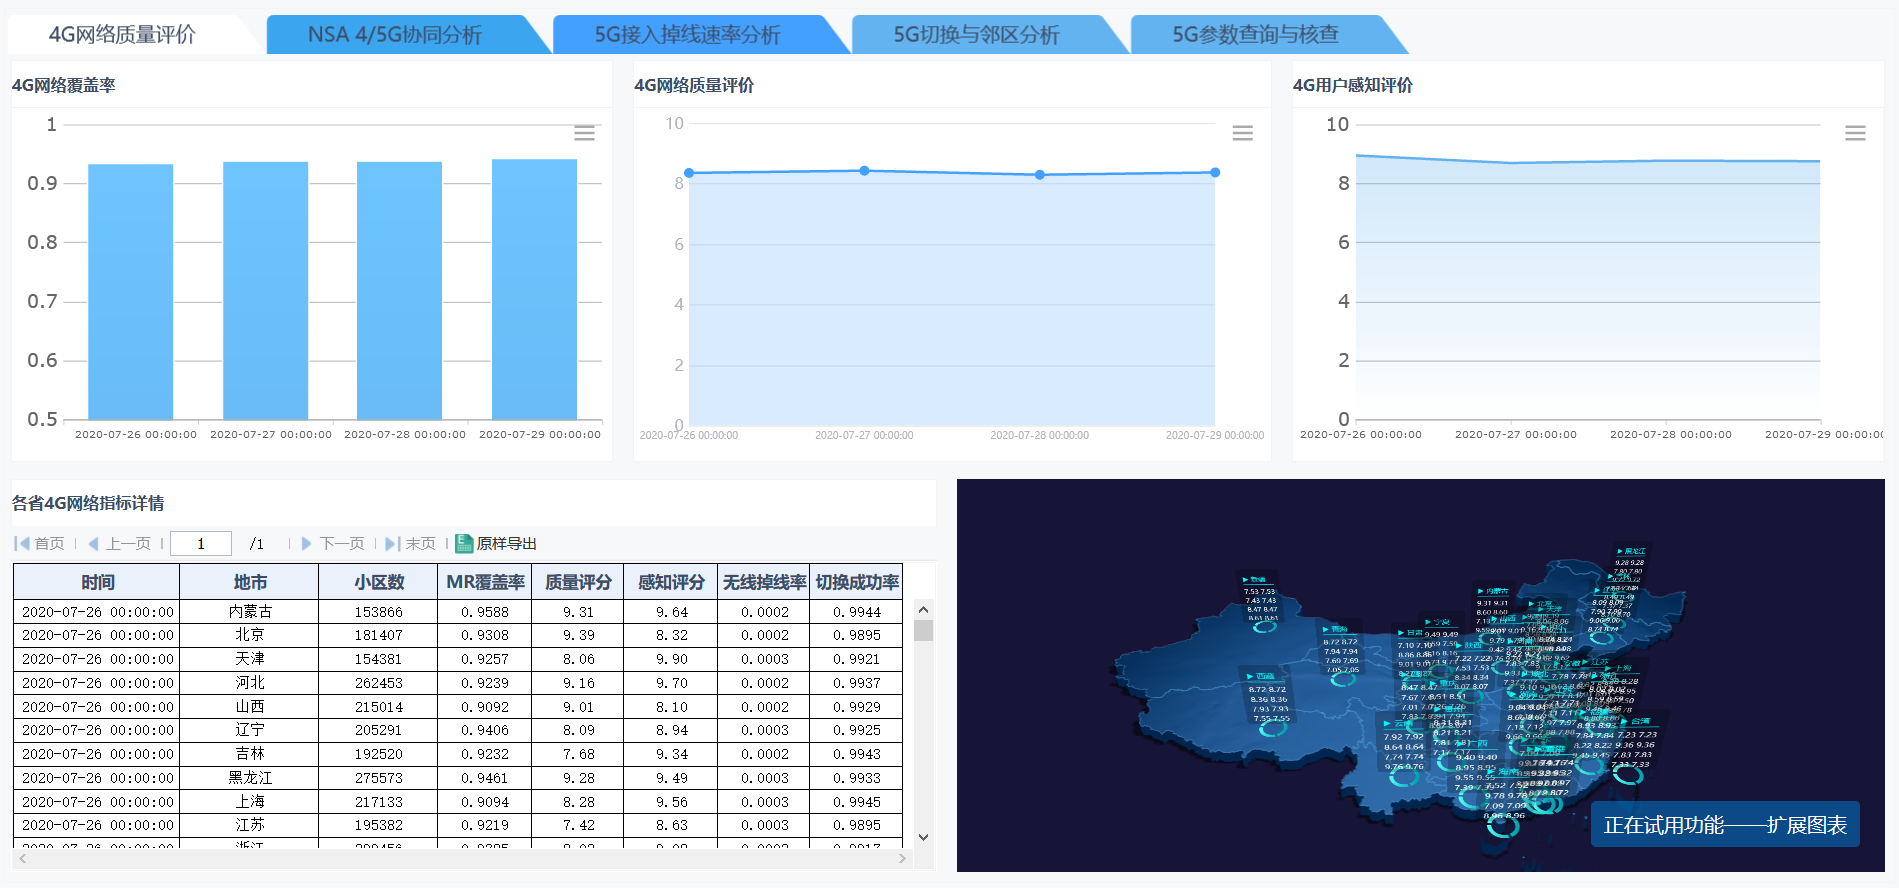Open the 4G网络覆盖率 chart hamburger menu
Image resolution: width=1899 pixels, height=888 pixels.
tap(584, 134)
